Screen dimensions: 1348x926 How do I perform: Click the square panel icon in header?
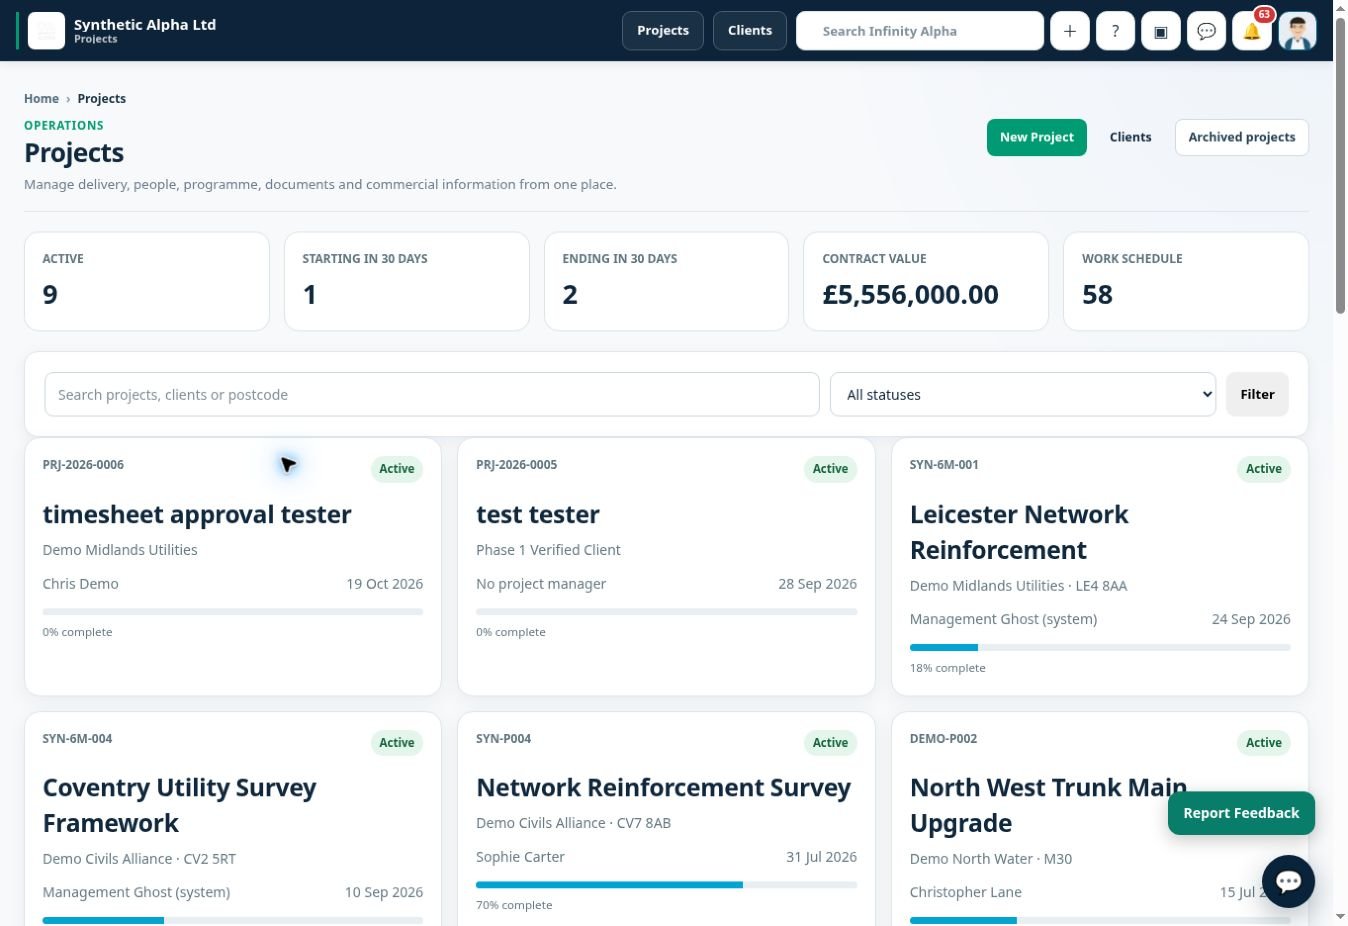tap(1161, 31)
